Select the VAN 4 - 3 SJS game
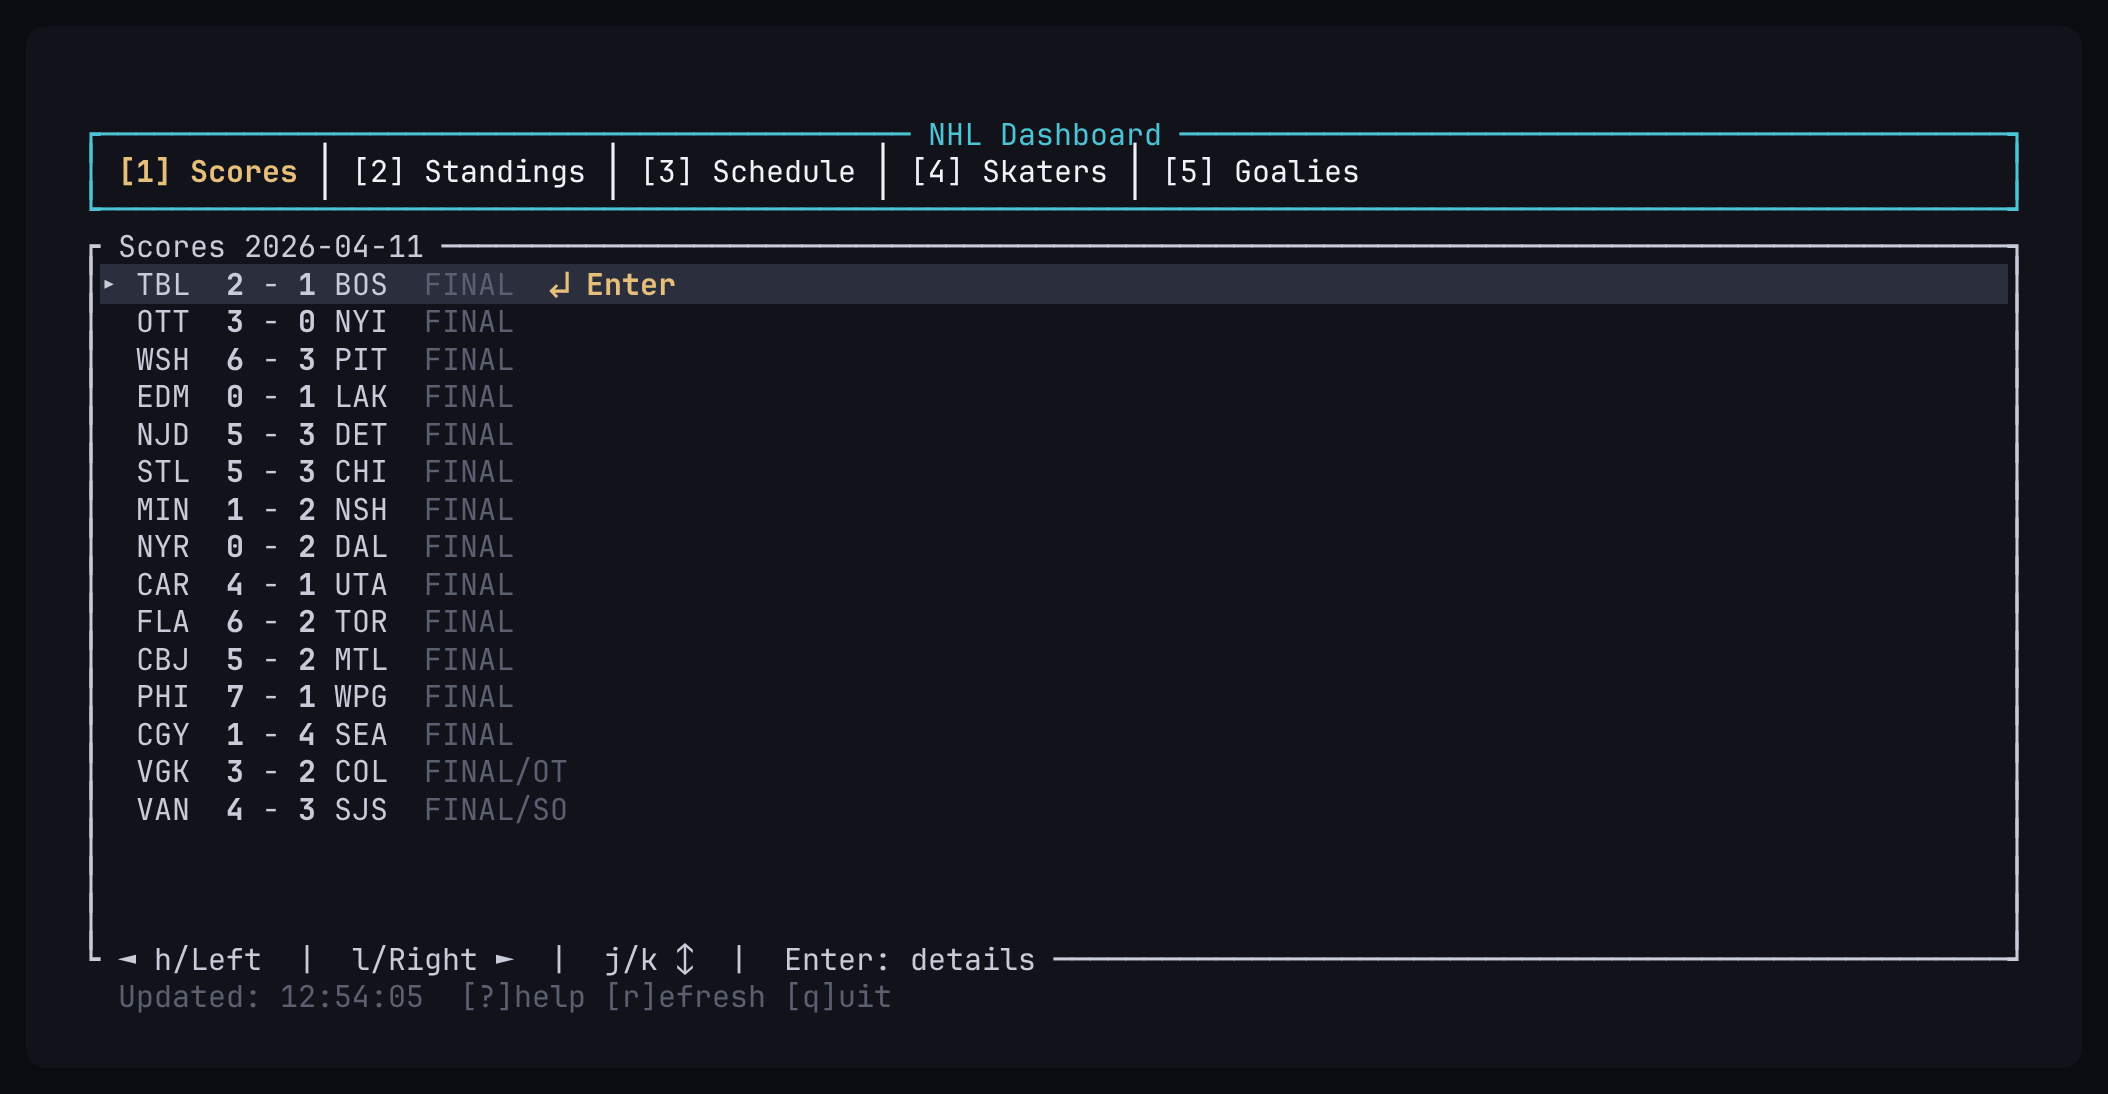This screenshot has height=1094, width=2108. pos(1054,810)
